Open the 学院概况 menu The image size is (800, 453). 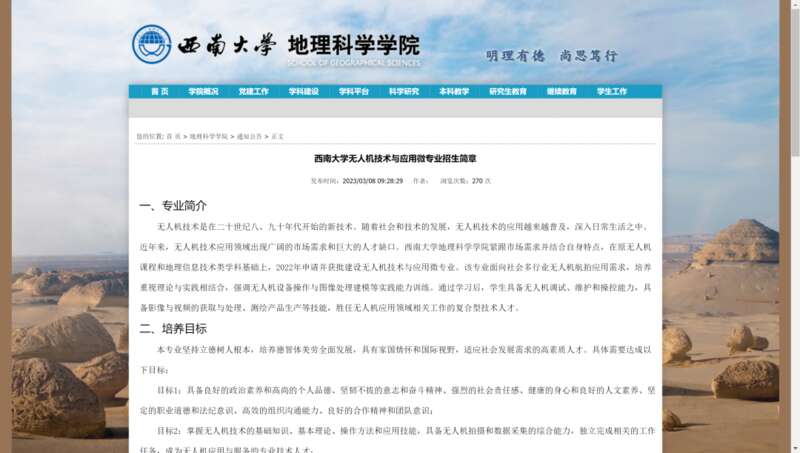click(x=203, y=91)
